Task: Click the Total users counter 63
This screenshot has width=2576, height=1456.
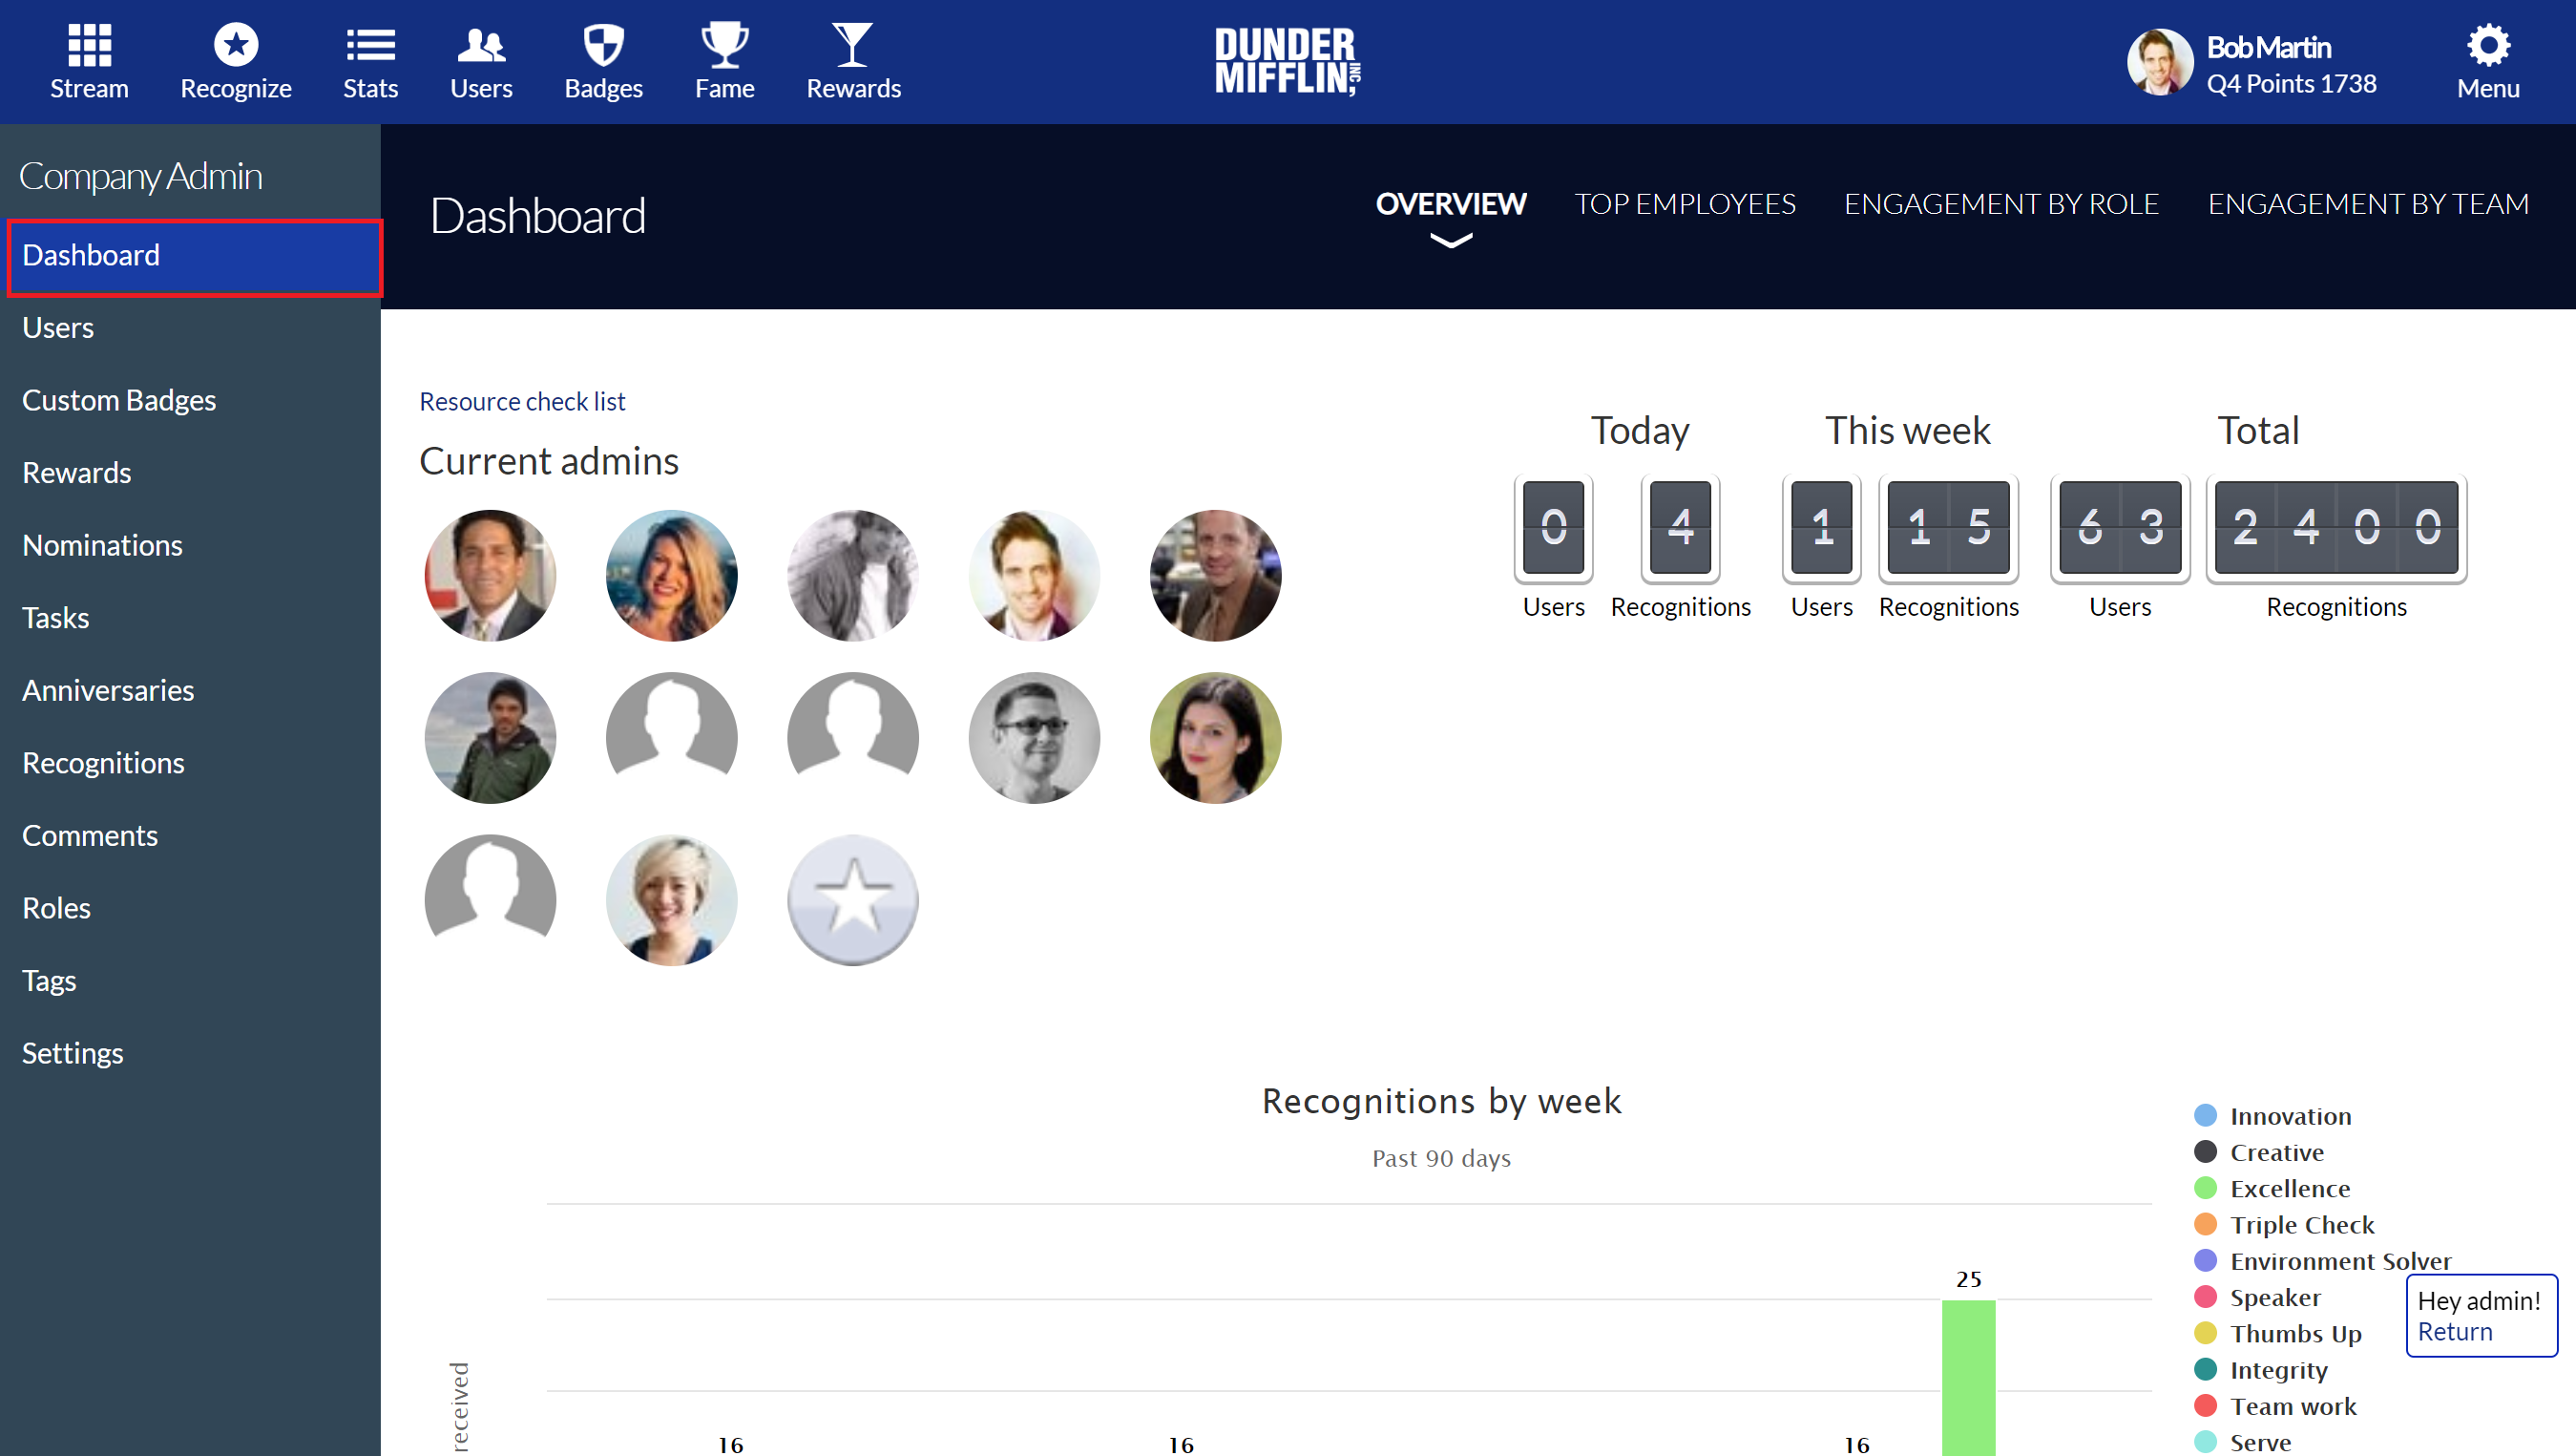Action: pyautogui.click(x=2119, y=528)
